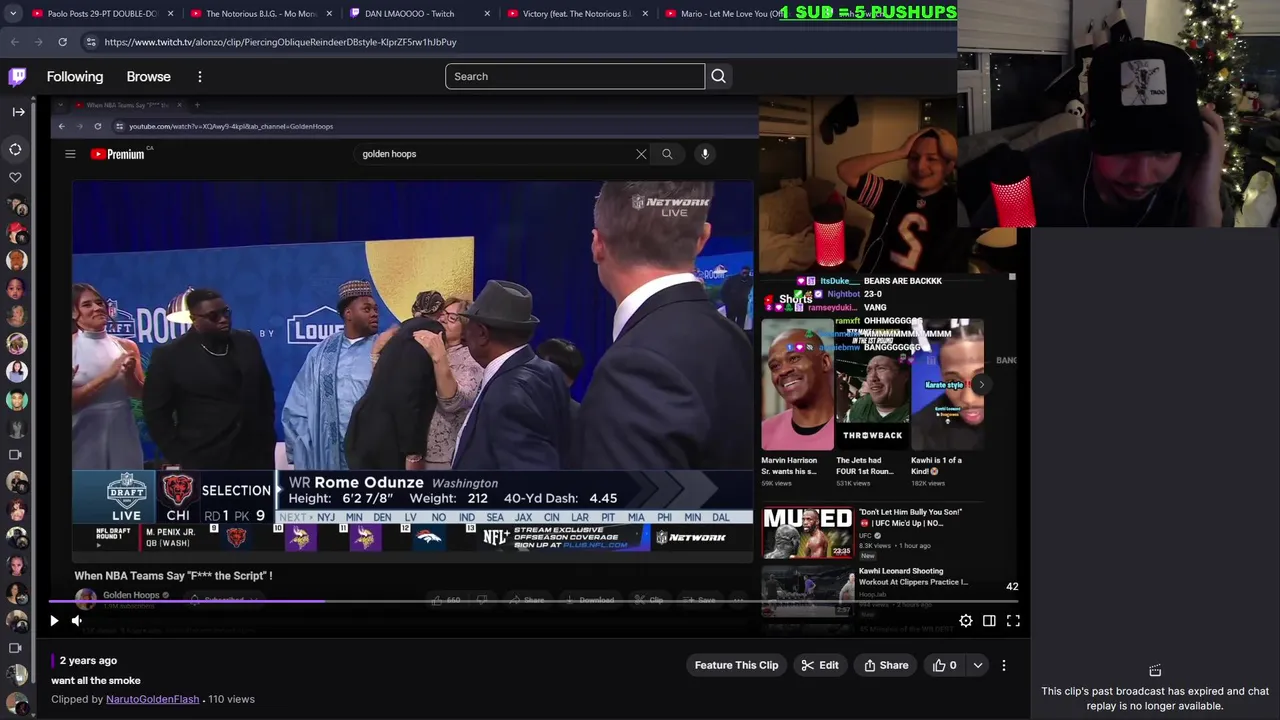This screenshot has width=1280, height=720.
Task: Click the Golden Hoops channel name
Action: click(131, 595)
